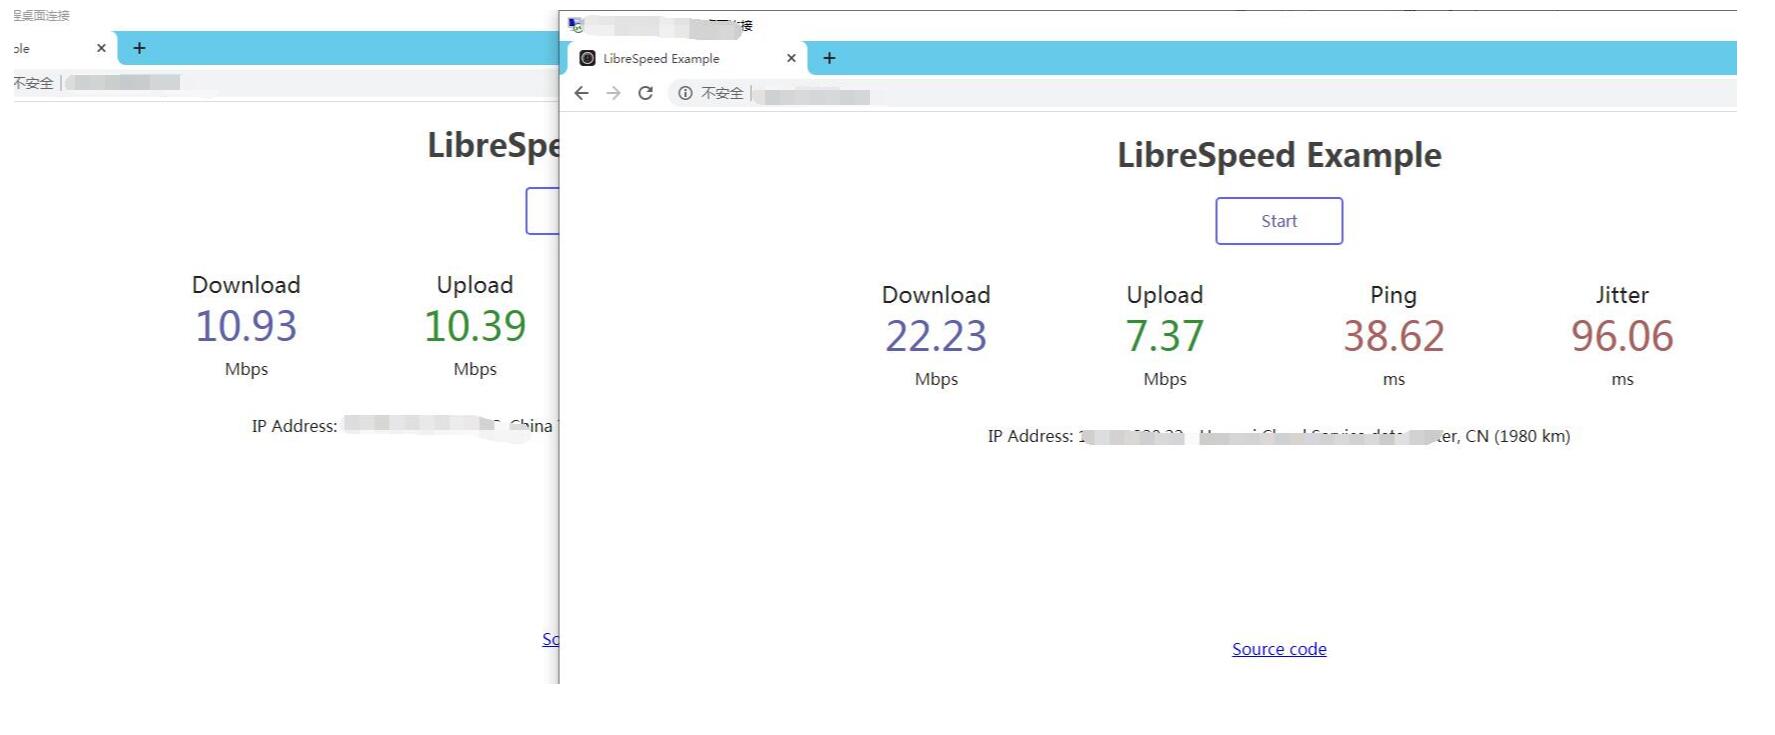
Task: Click the Download label in front window
Action: (x=936, y=295)
